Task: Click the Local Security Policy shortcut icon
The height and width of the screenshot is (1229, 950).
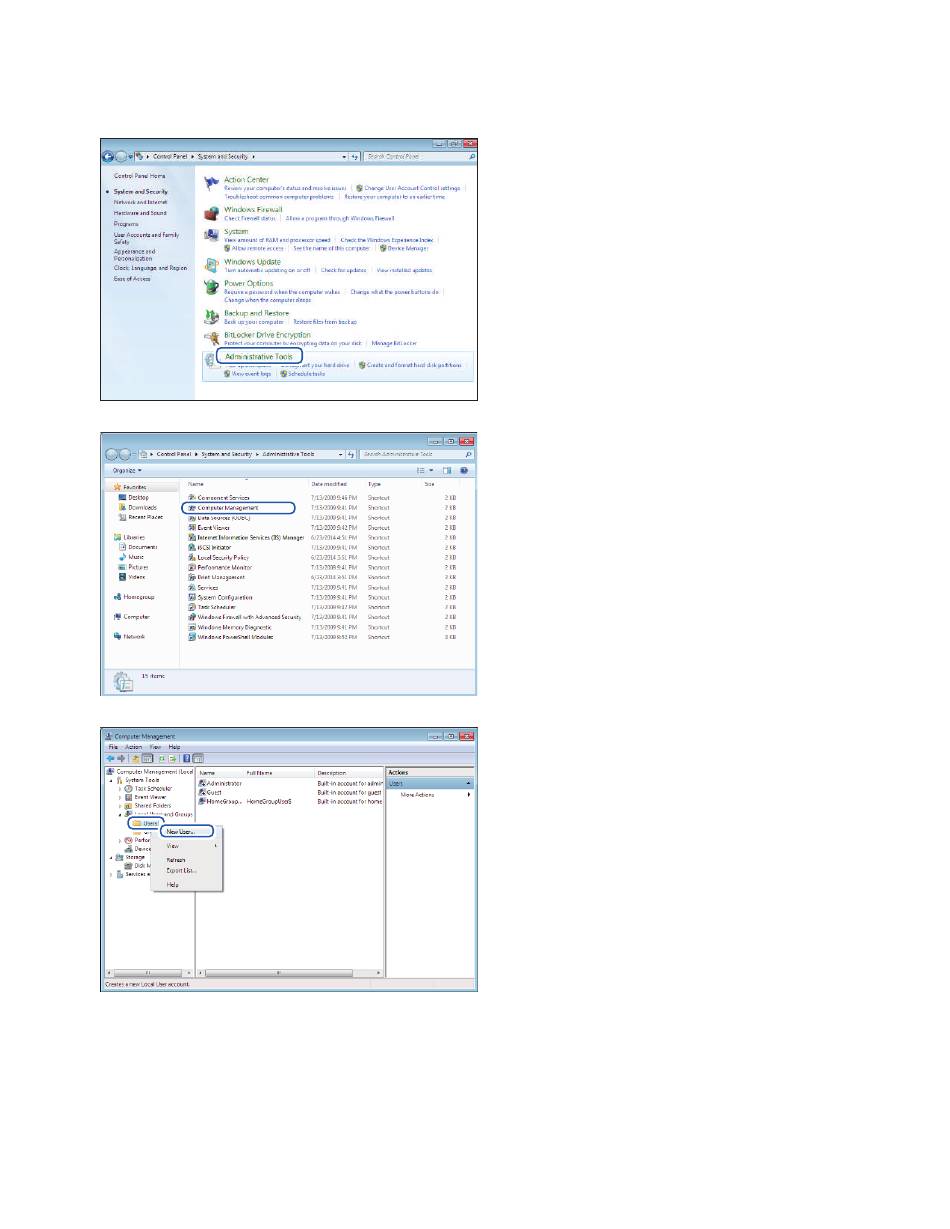Action: point(191,557)
